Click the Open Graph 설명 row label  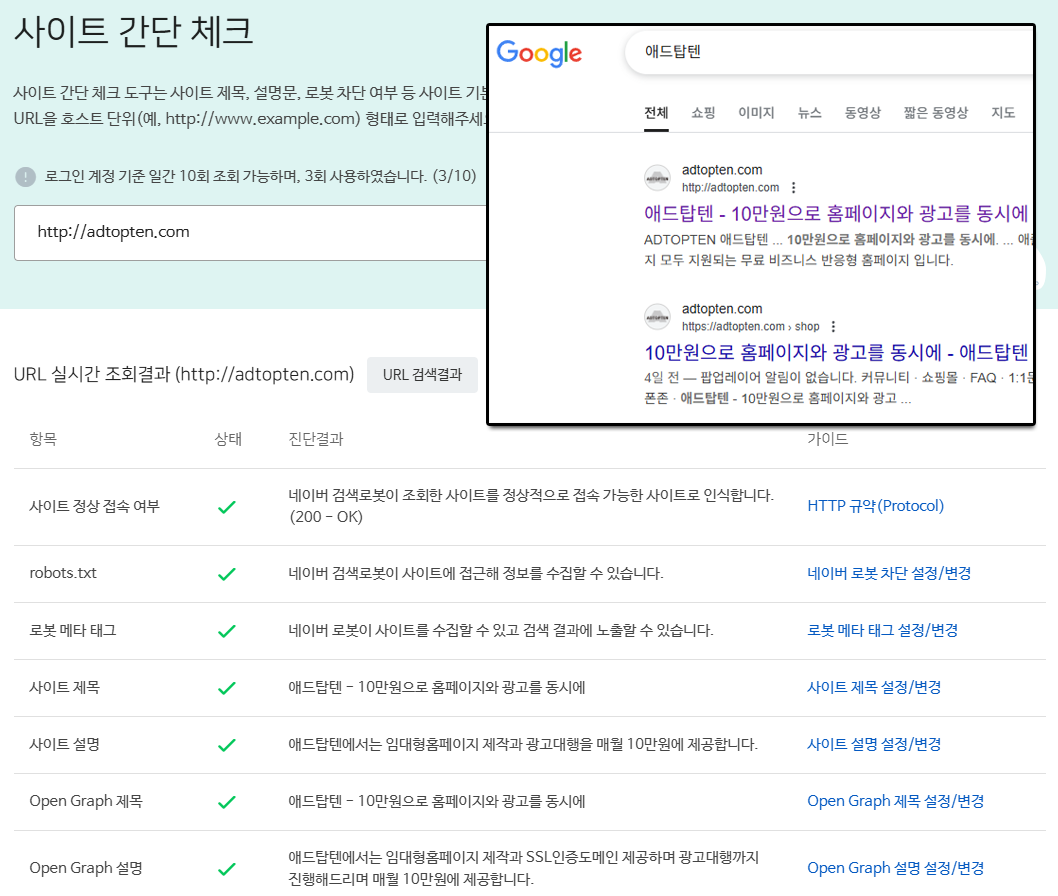click(x=86, y=868)
